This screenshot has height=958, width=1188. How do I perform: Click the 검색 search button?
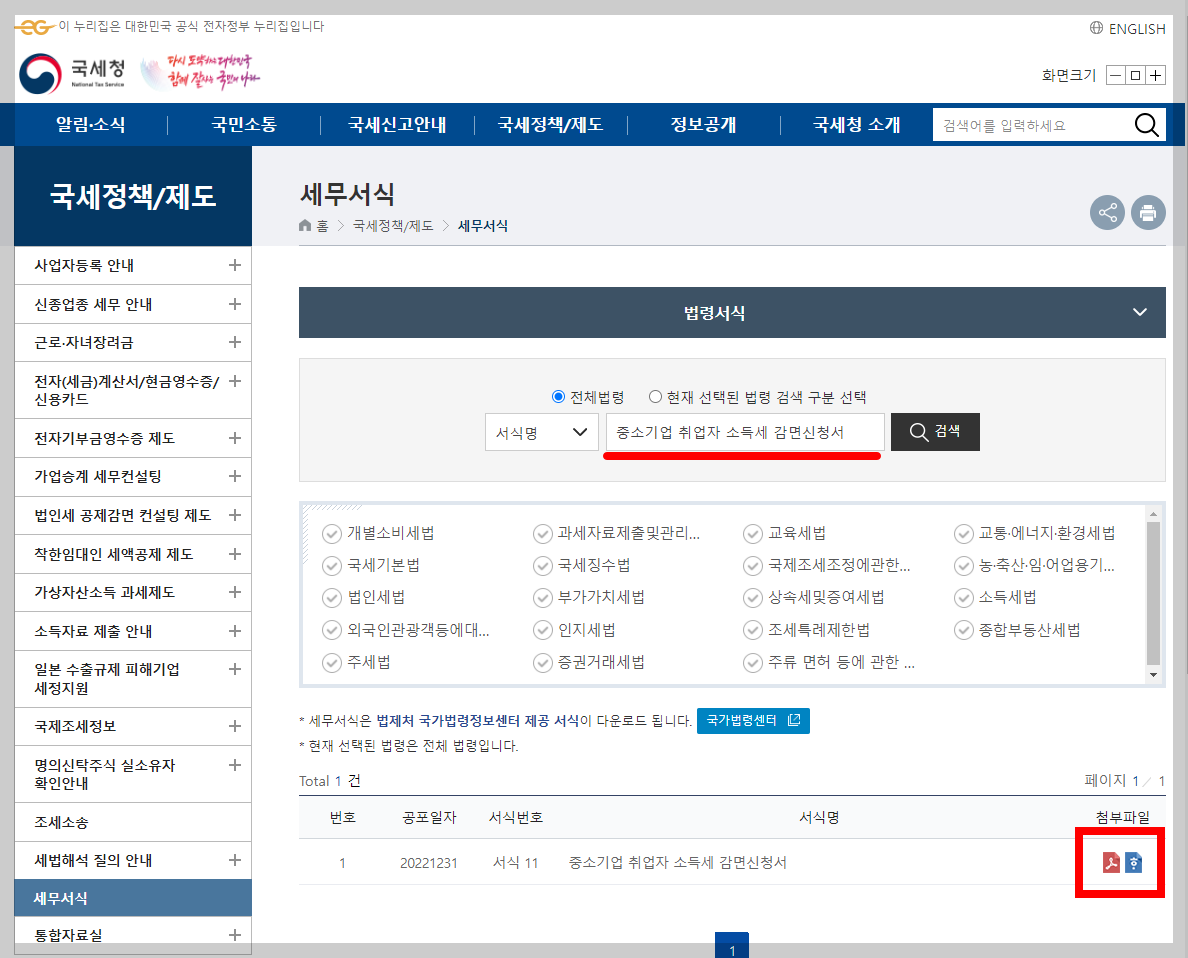pyautogui.click(x=935, y=432)
